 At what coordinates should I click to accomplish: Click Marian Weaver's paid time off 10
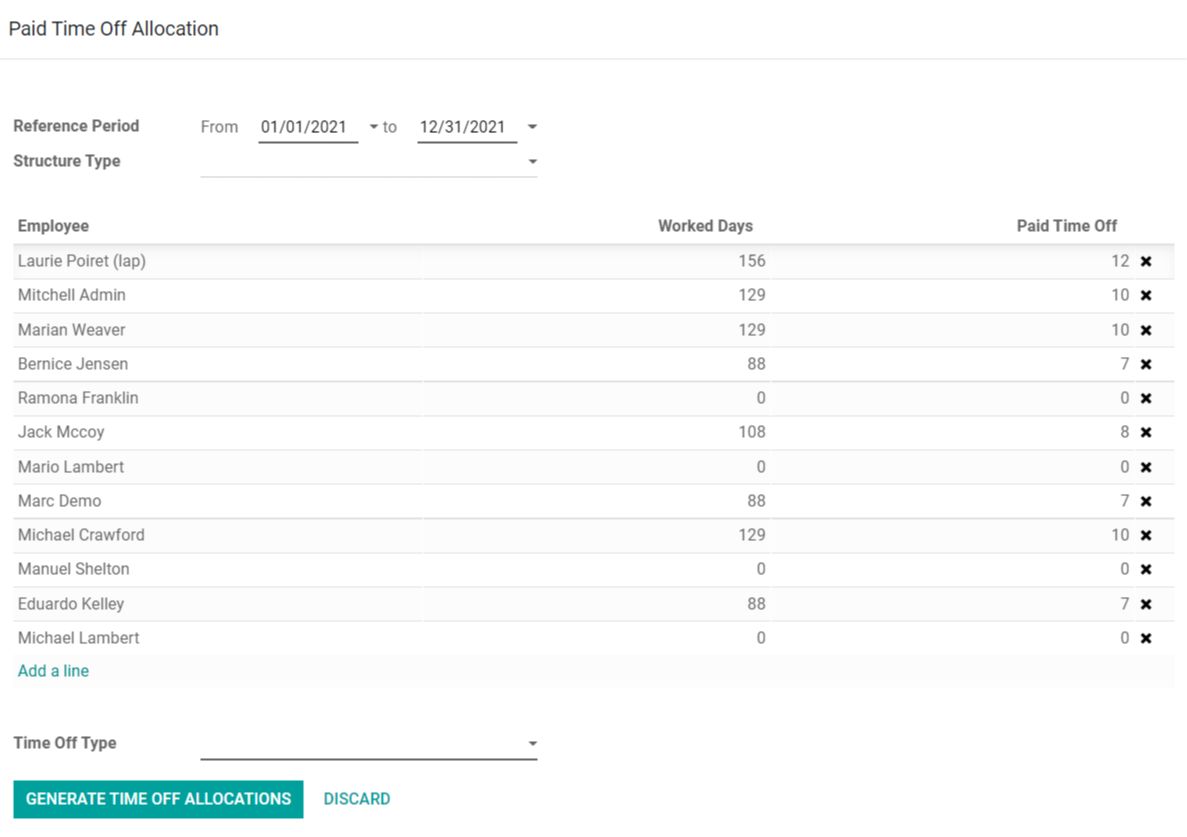pos(1120,330)
